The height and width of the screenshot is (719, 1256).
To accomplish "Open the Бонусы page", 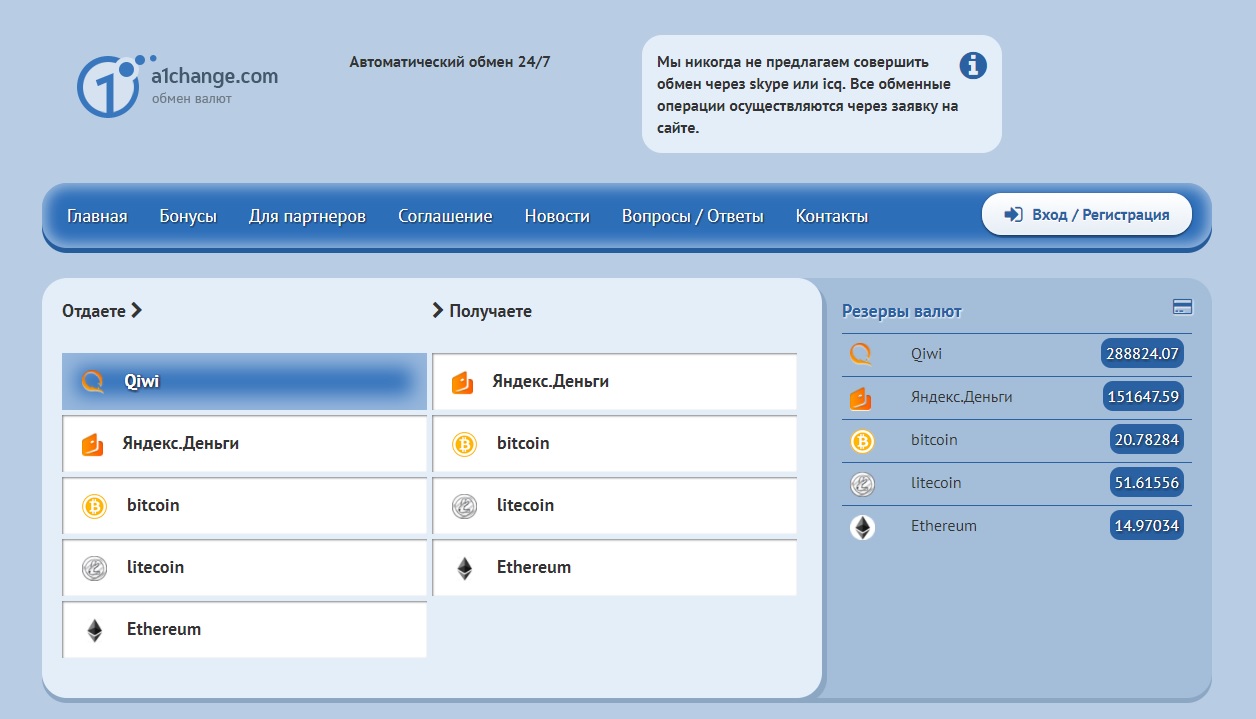I will [188, 216].
